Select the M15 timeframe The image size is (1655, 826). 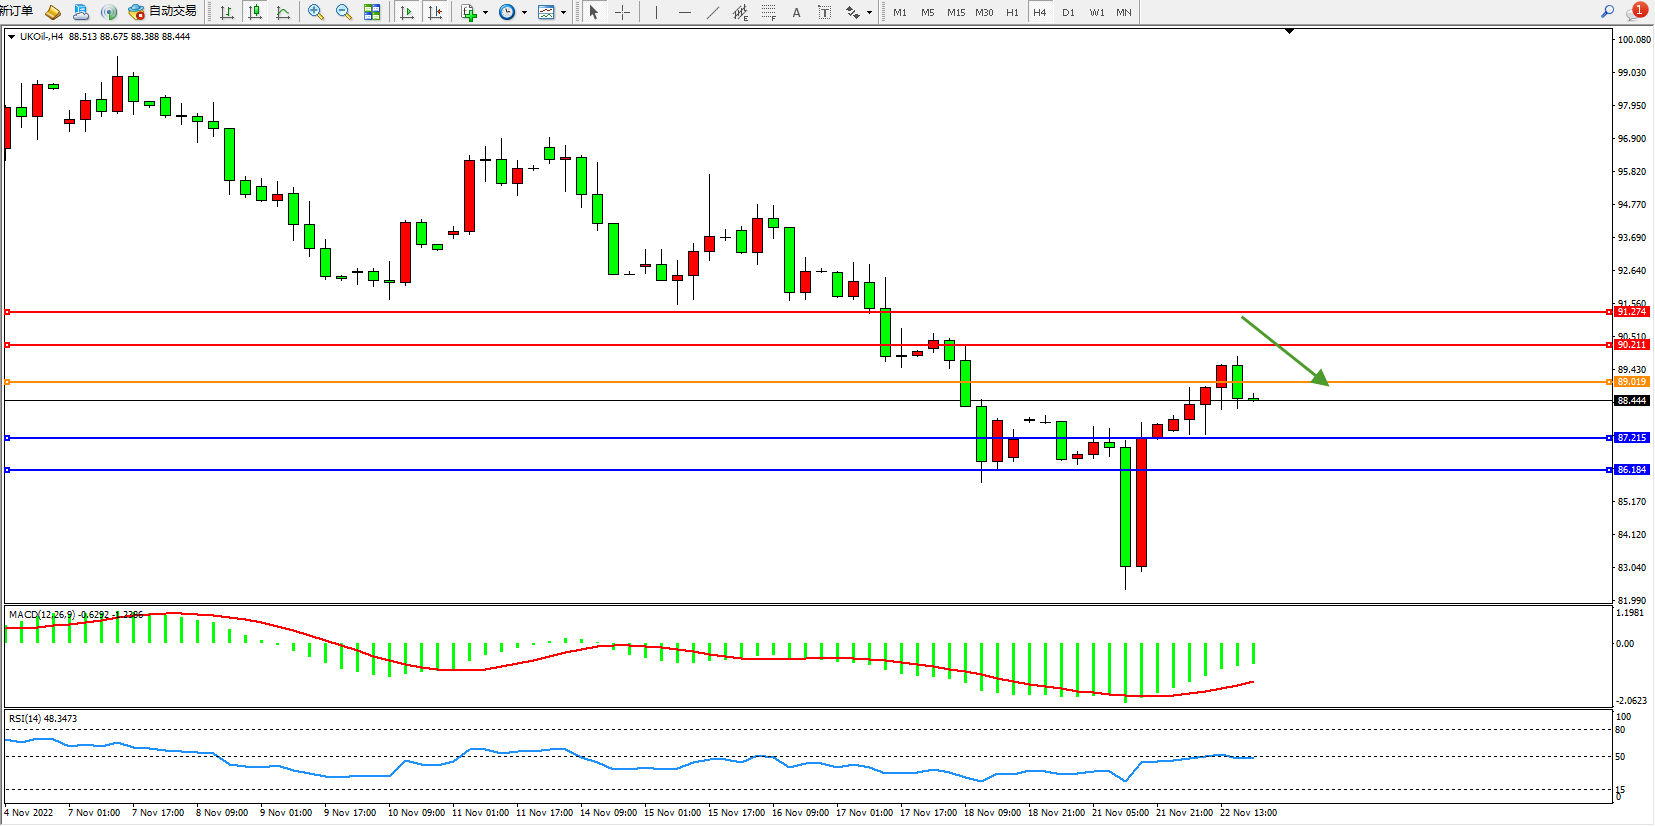pos(955,12)
